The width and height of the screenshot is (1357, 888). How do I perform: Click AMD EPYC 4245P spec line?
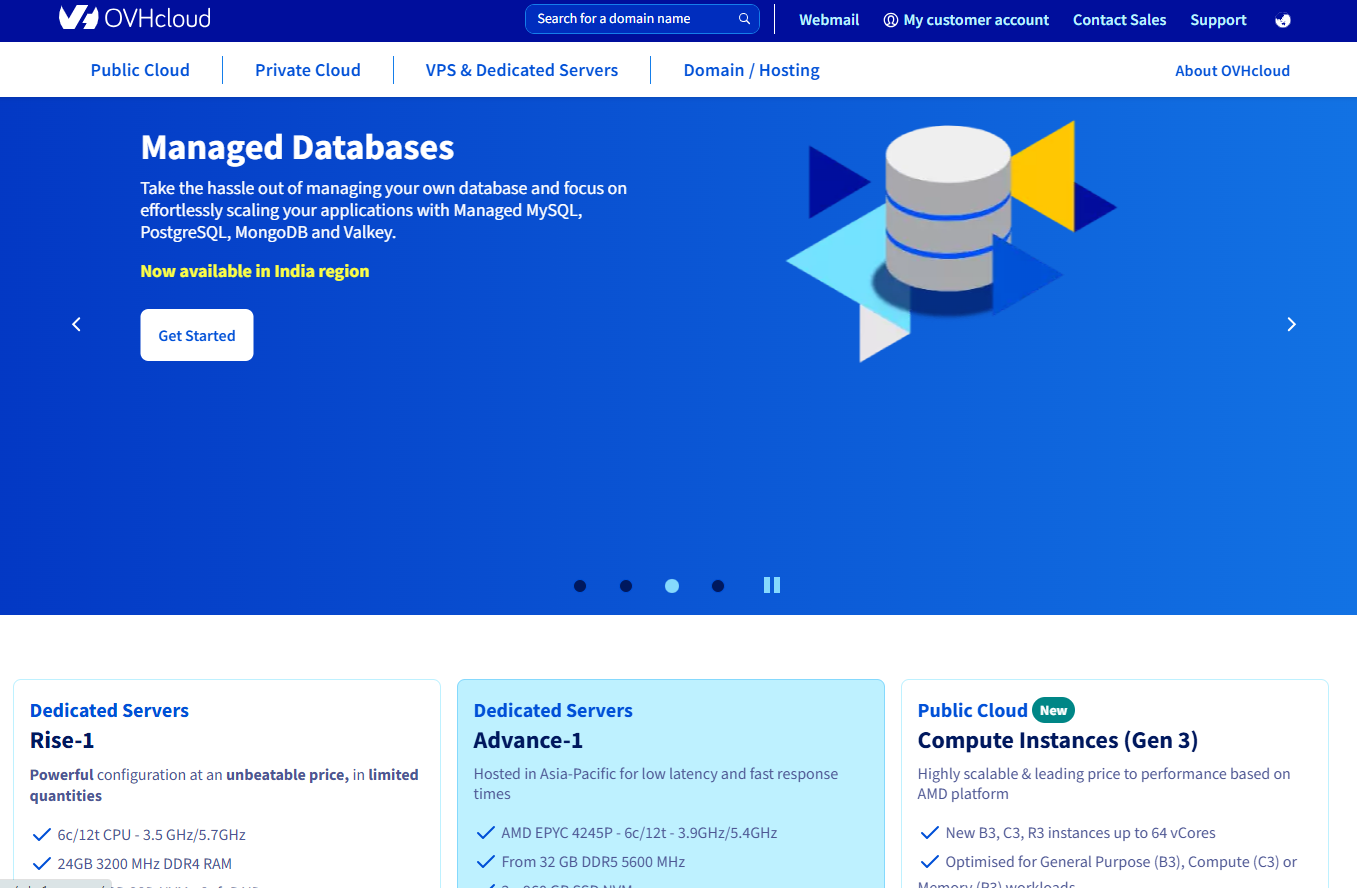[639, 833]
